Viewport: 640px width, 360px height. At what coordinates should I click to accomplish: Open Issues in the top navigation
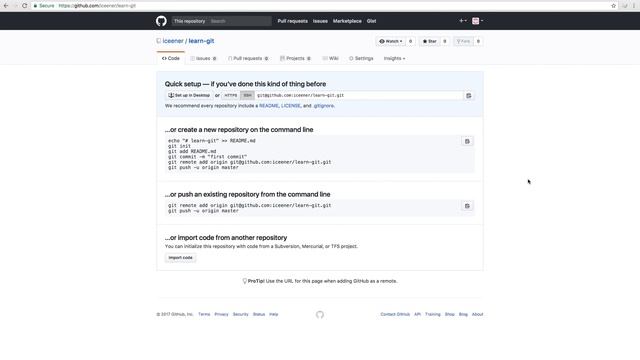(320, 21)
